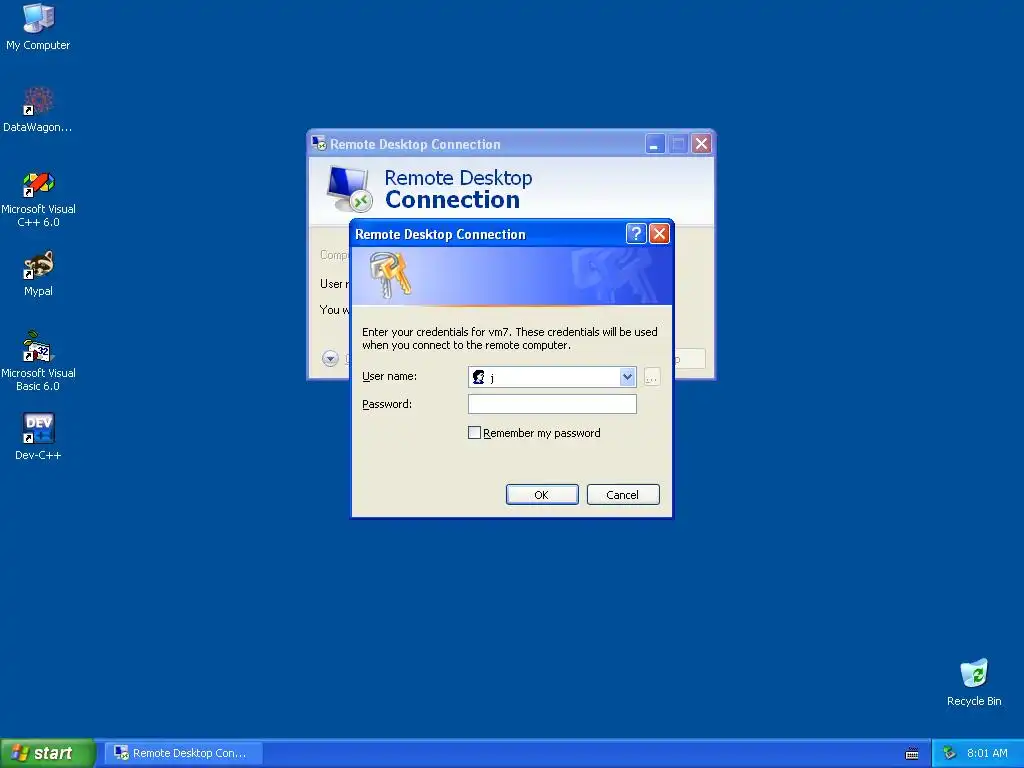Close the credentials dialog with X
This screenshot has height=768, width=1024.
tap(659, 234)
